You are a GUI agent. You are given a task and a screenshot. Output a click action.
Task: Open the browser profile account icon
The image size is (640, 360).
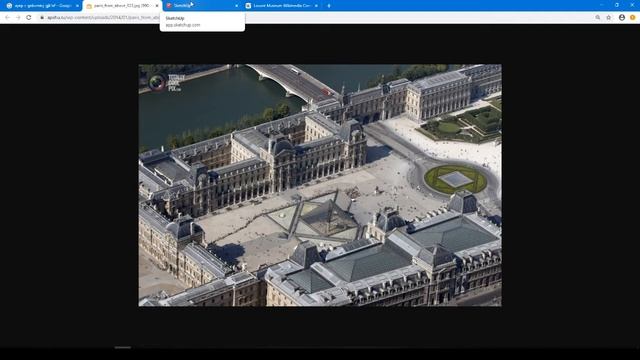pos(622,18)
